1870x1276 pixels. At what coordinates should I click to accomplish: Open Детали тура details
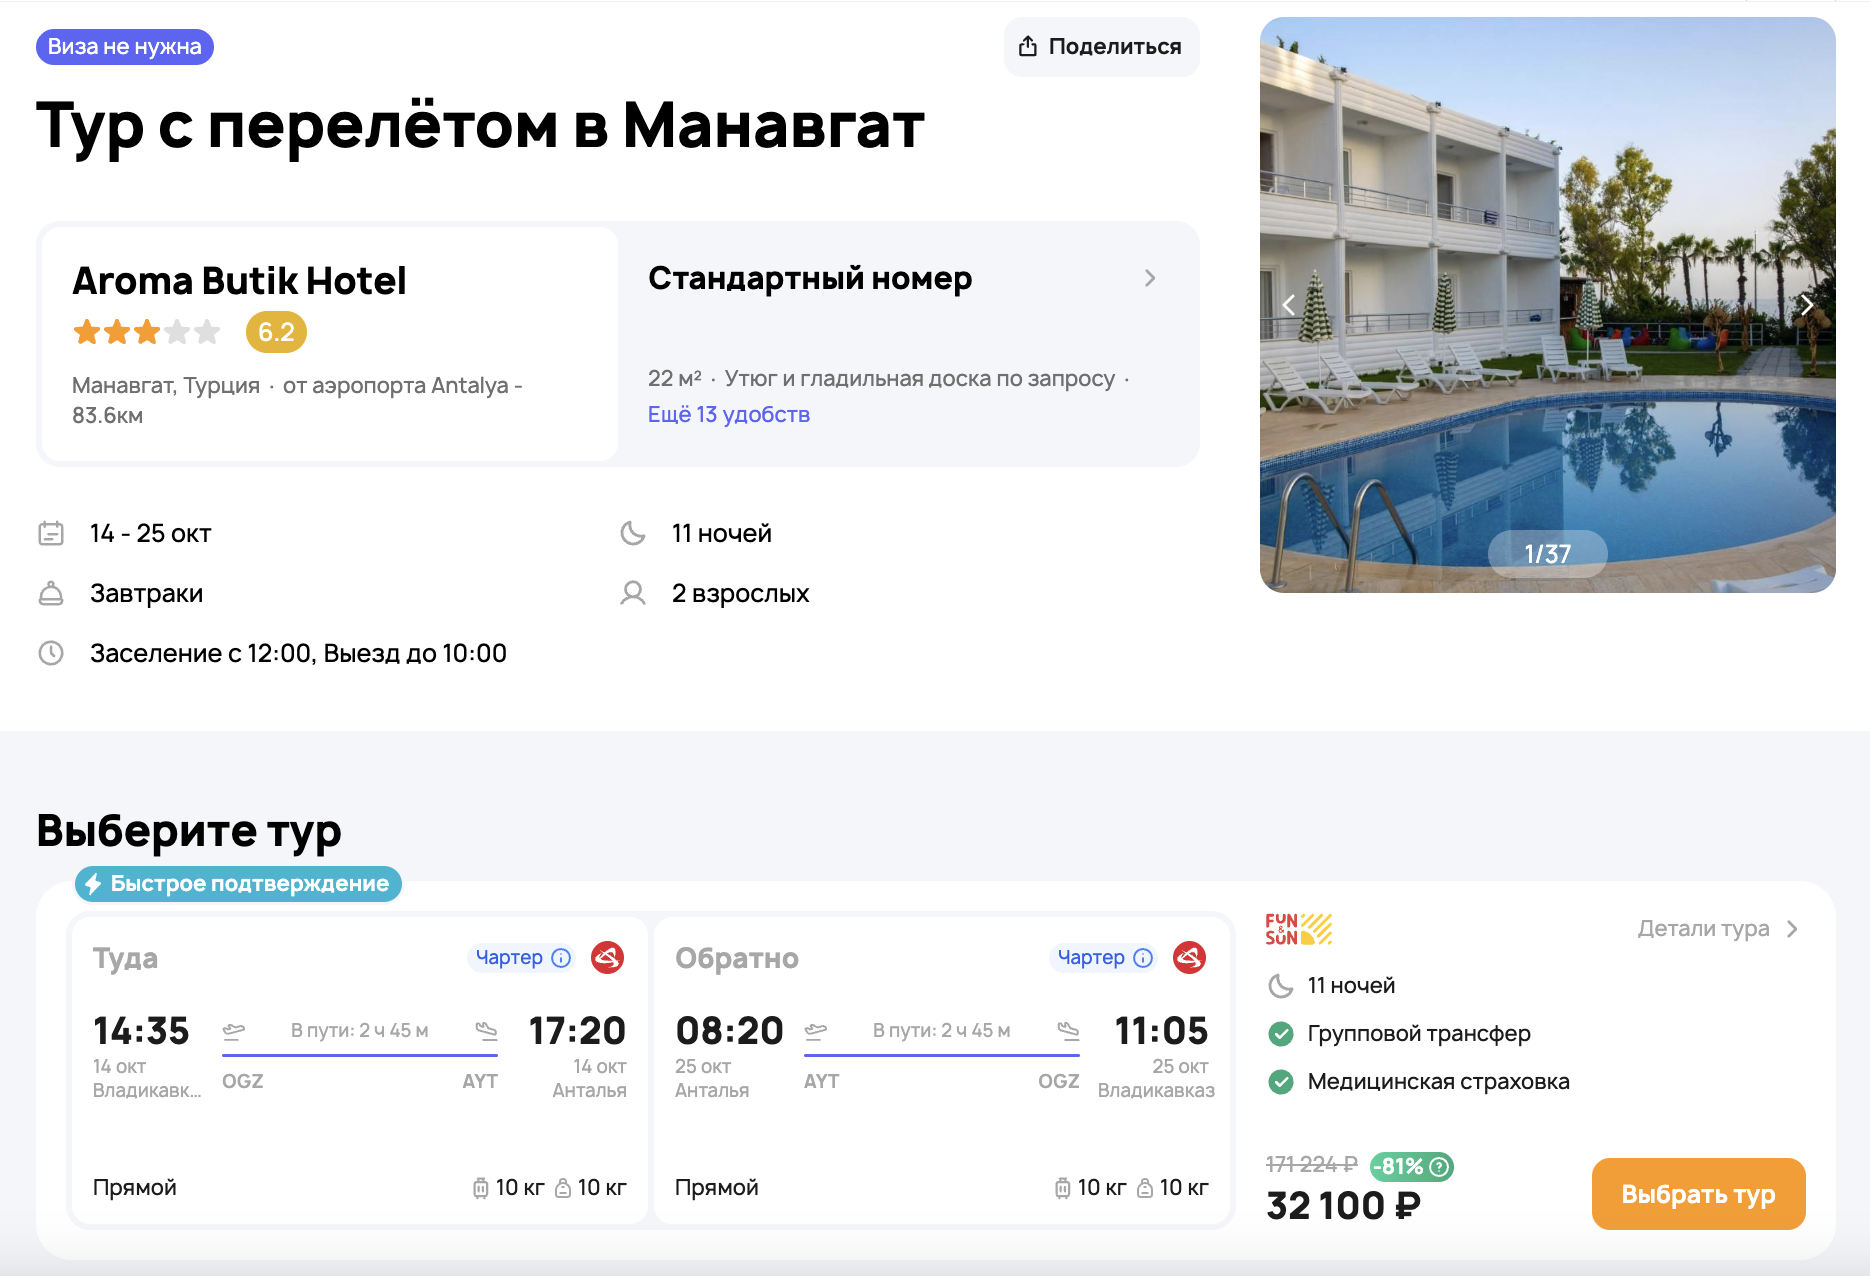click(x=1717, y=929)
